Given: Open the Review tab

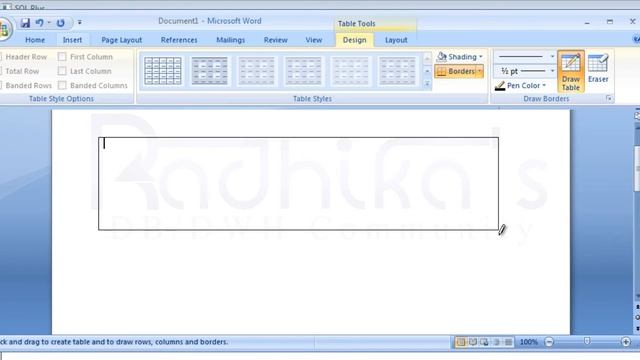Looking at the screenshot, I should [276, 40].
